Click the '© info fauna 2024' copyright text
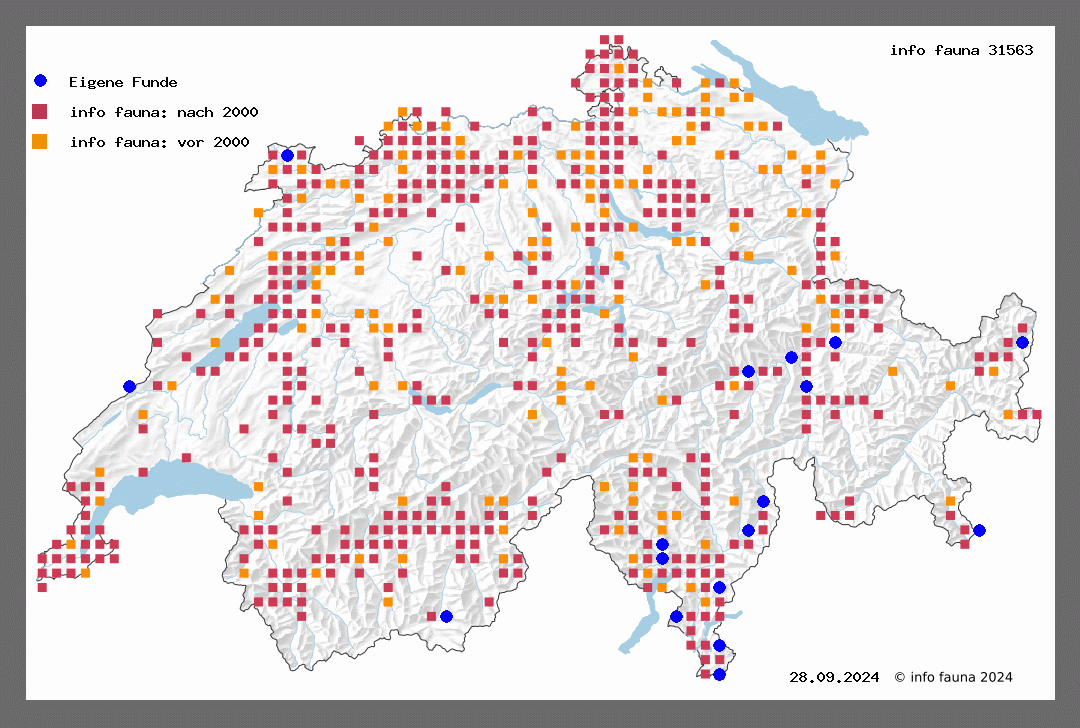This screenshot has width=1080, height=728. coord(953,677)
